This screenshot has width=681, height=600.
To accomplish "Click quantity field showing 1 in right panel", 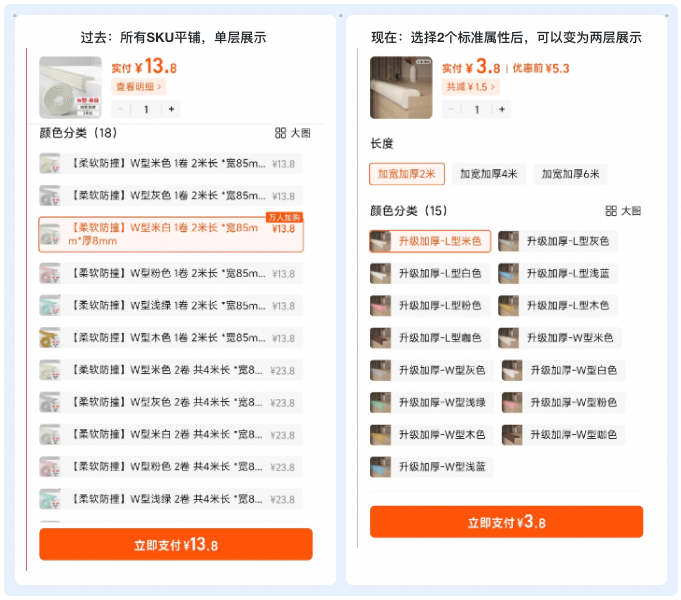I will (x=476, y=109).
